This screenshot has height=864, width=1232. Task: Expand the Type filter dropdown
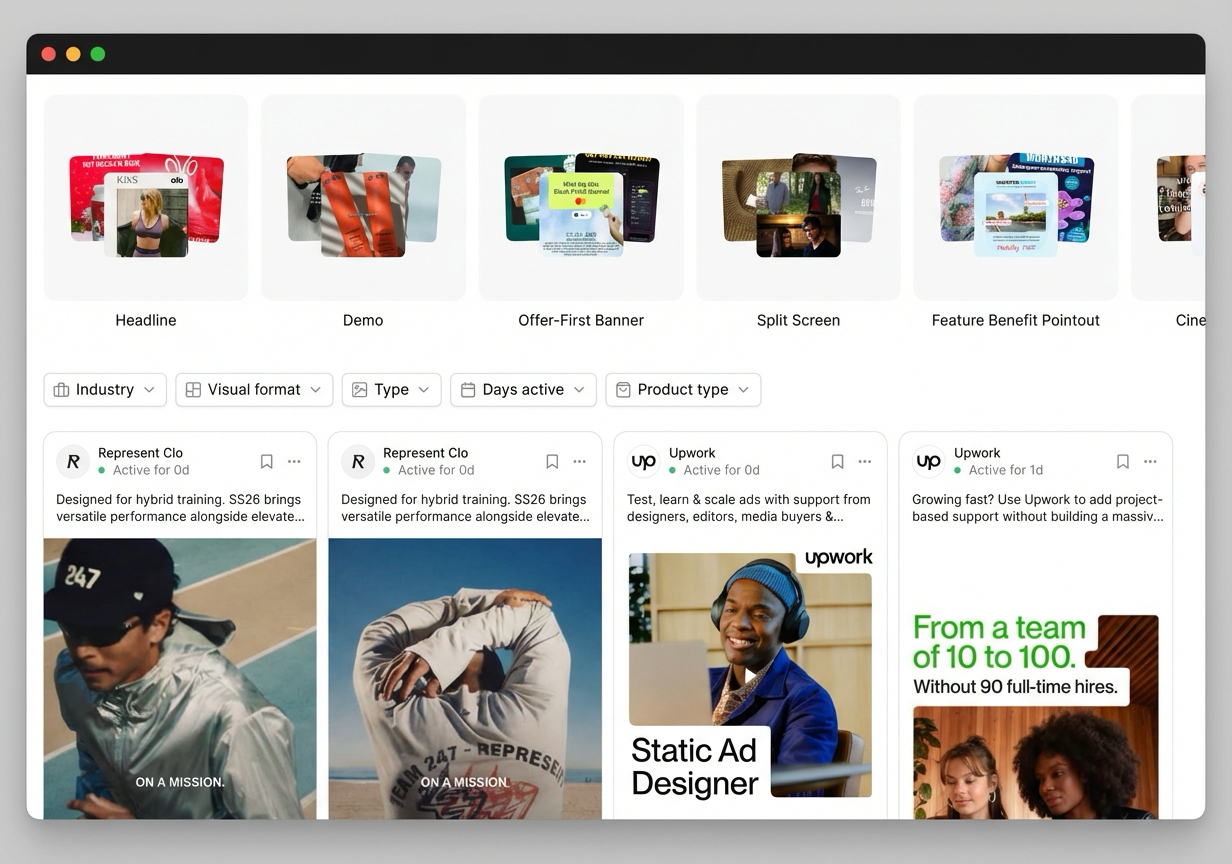391,390
